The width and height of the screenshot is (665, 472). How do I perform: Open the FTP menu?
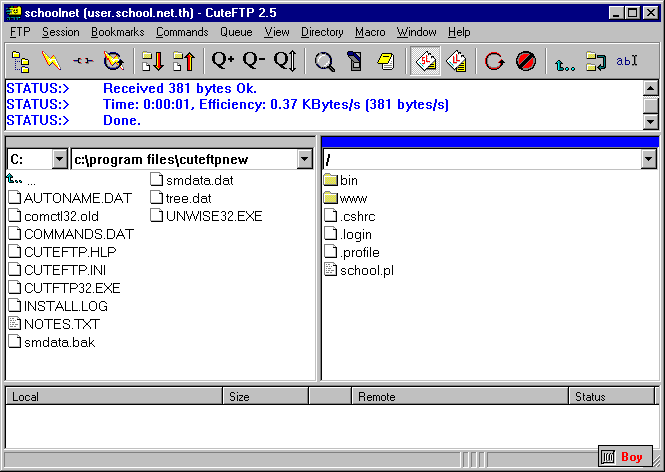(20, 32)
